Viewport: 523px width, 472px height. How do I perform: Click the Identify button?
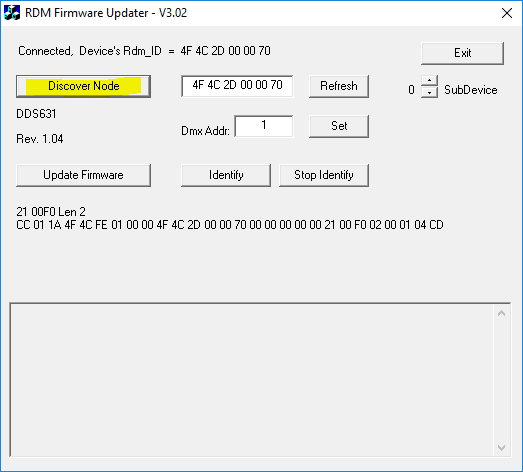tap(226, 175)
